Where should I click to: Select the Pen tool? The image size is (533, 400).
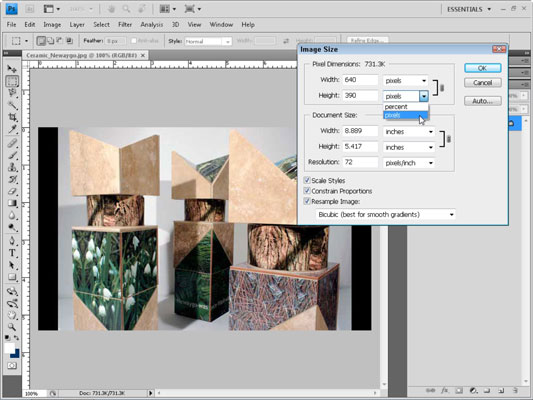12,241
